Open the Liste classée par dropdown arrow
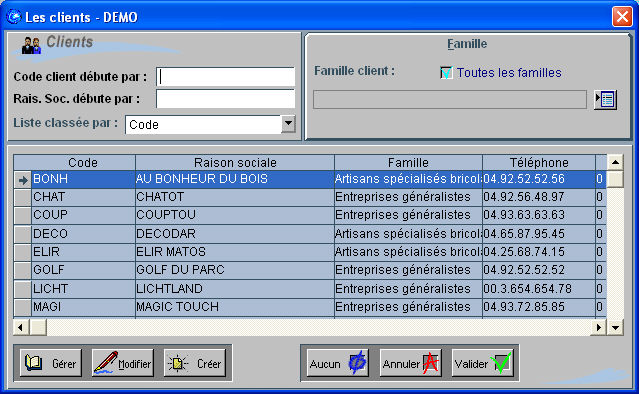The width and height of the screenshot is (639, 394). click(288, 124)
